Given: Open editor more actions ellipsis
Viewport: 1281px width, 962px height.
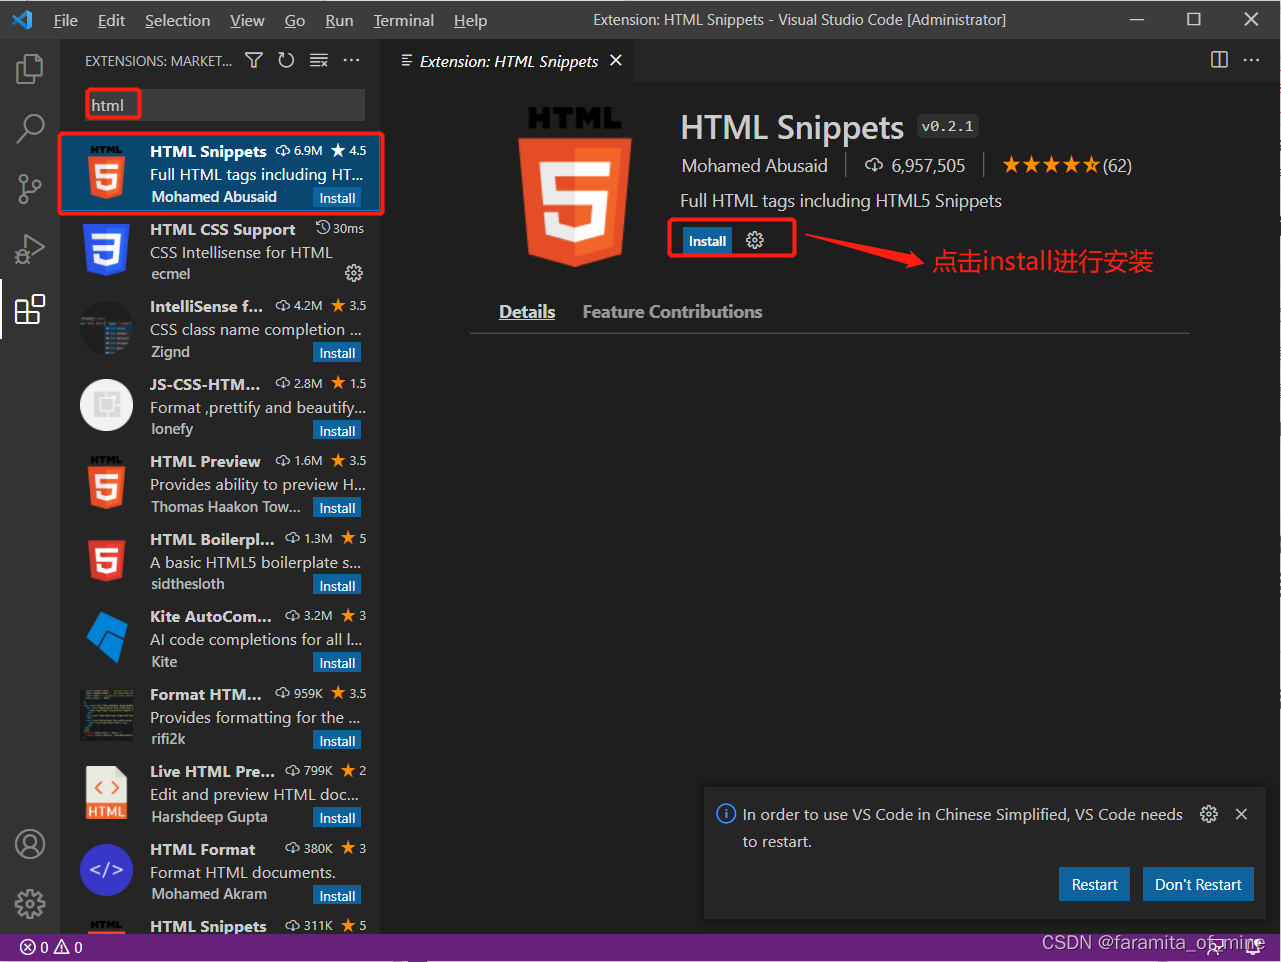Looking at the screenshot, I should 1251,60.
